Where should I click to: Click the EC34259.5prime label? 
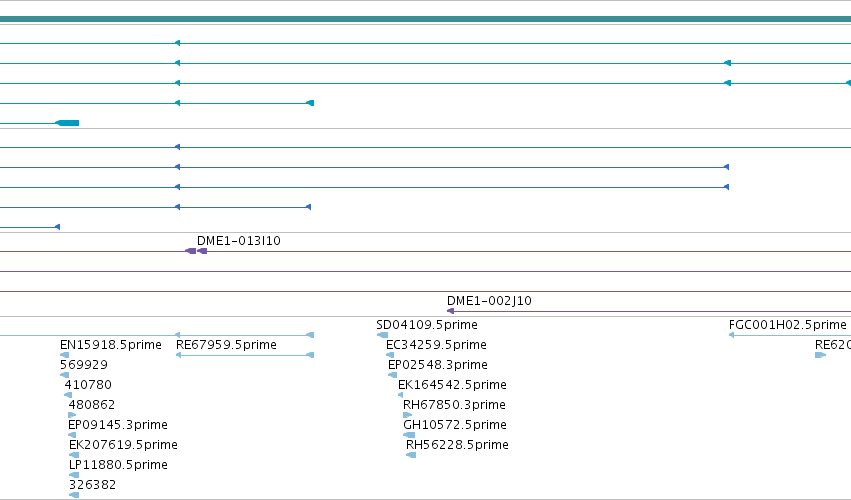pos(436,345)
